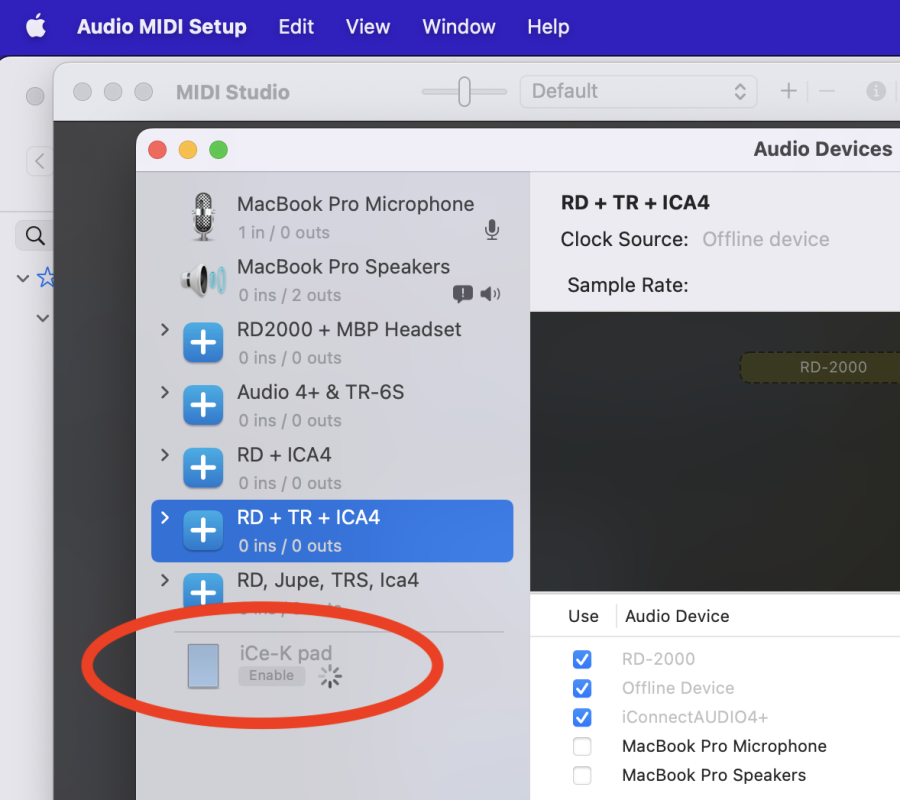Click the iCe-K pad device icon
This screenshot has height=800, width=900.
click(x=203, y=666)
